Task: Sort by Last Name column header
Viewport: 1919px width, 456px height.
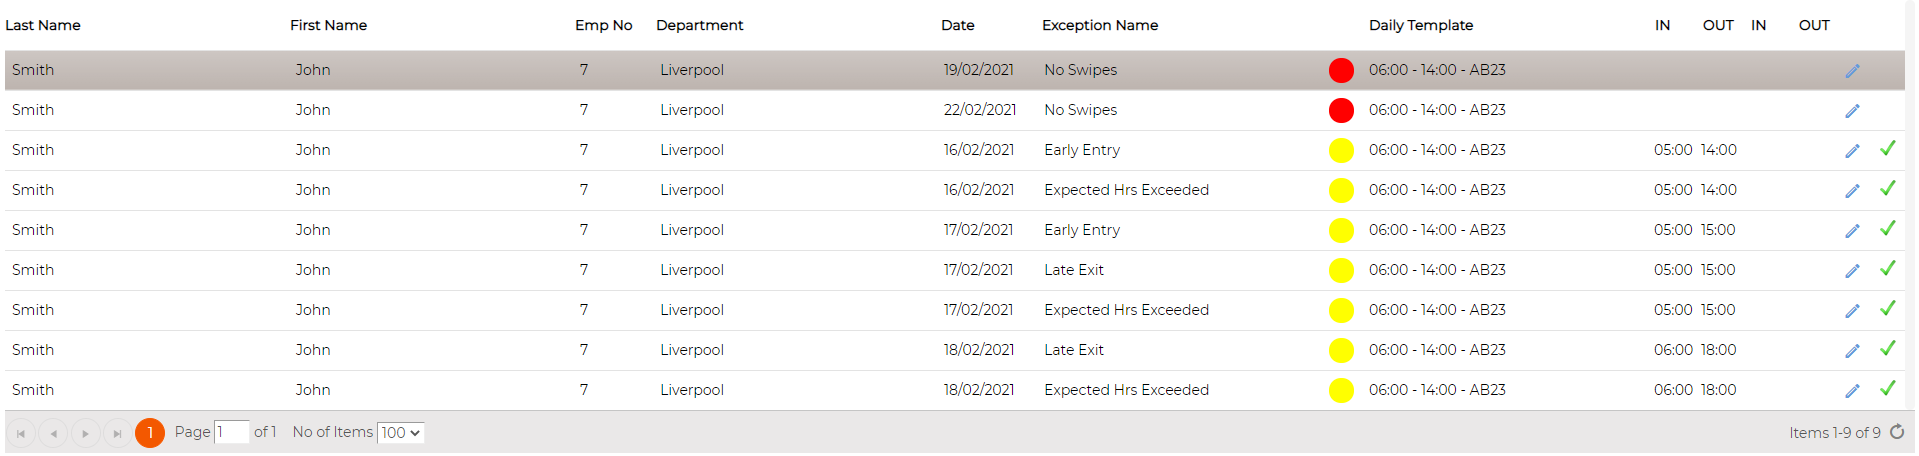Action: coord(43,25)
